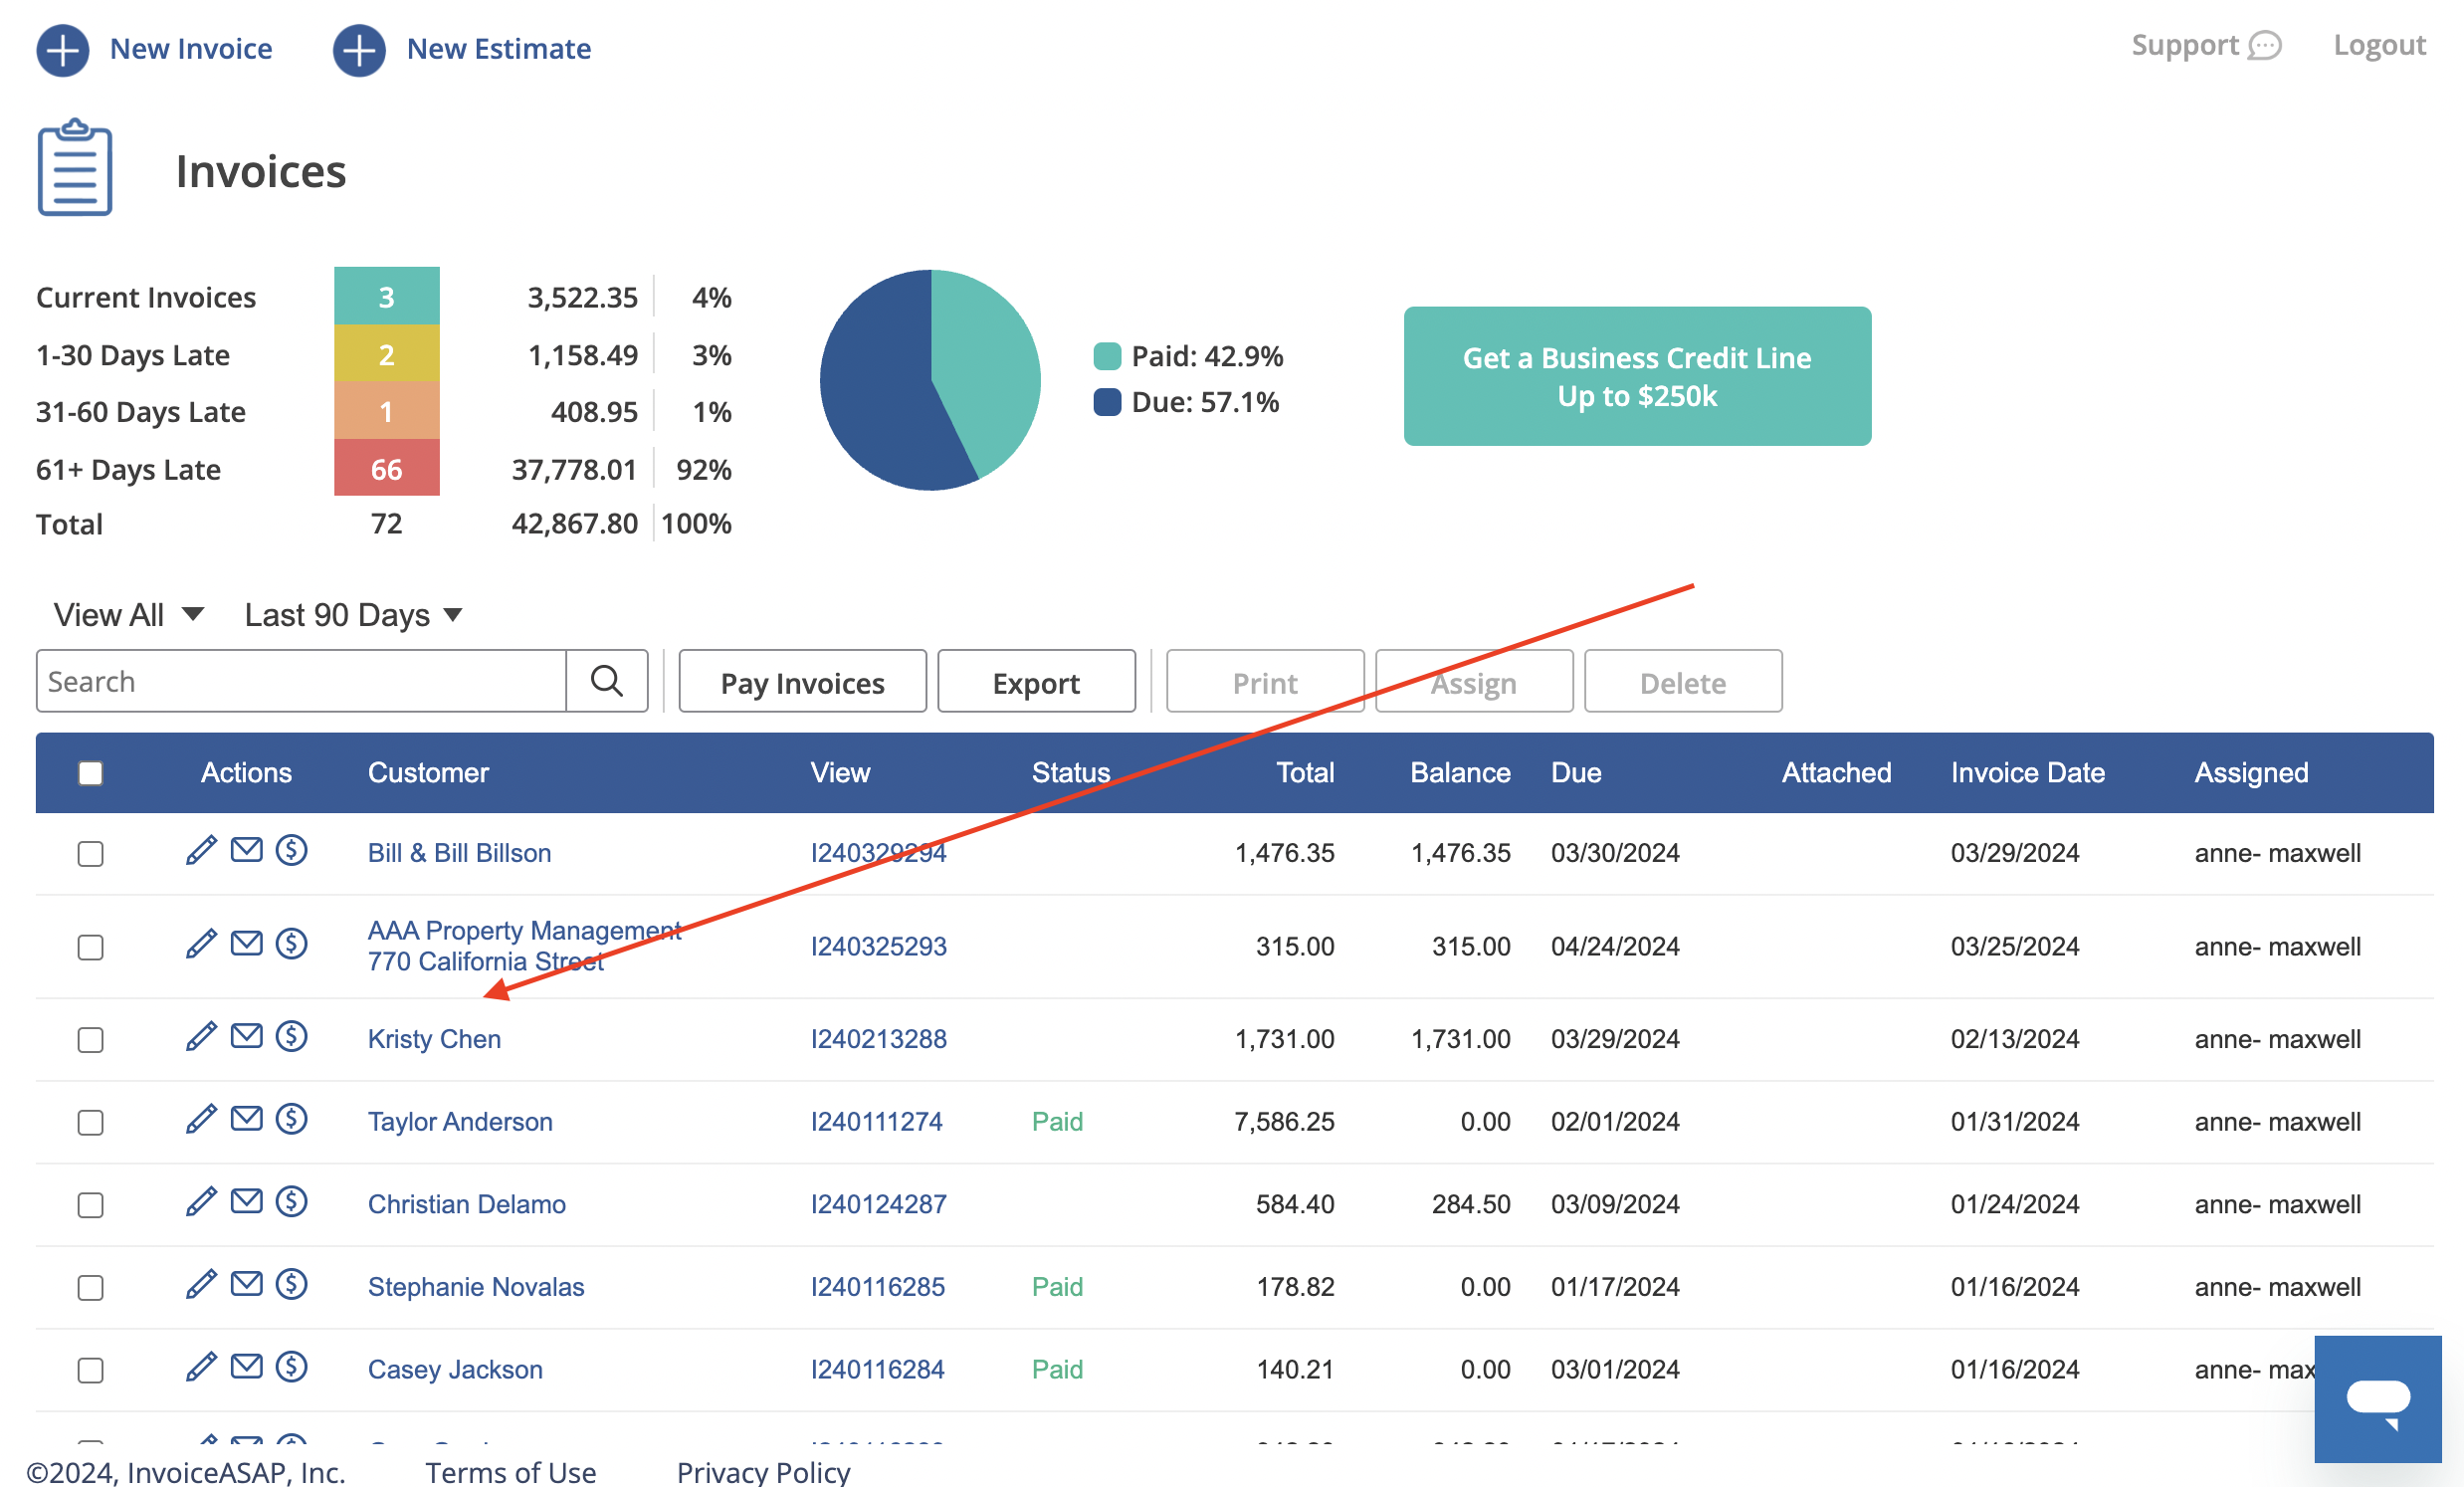The height and width of the screenshot is (1487, 2464).
Task: Click the New Estimate plus icon
Action: pos(358,48)
